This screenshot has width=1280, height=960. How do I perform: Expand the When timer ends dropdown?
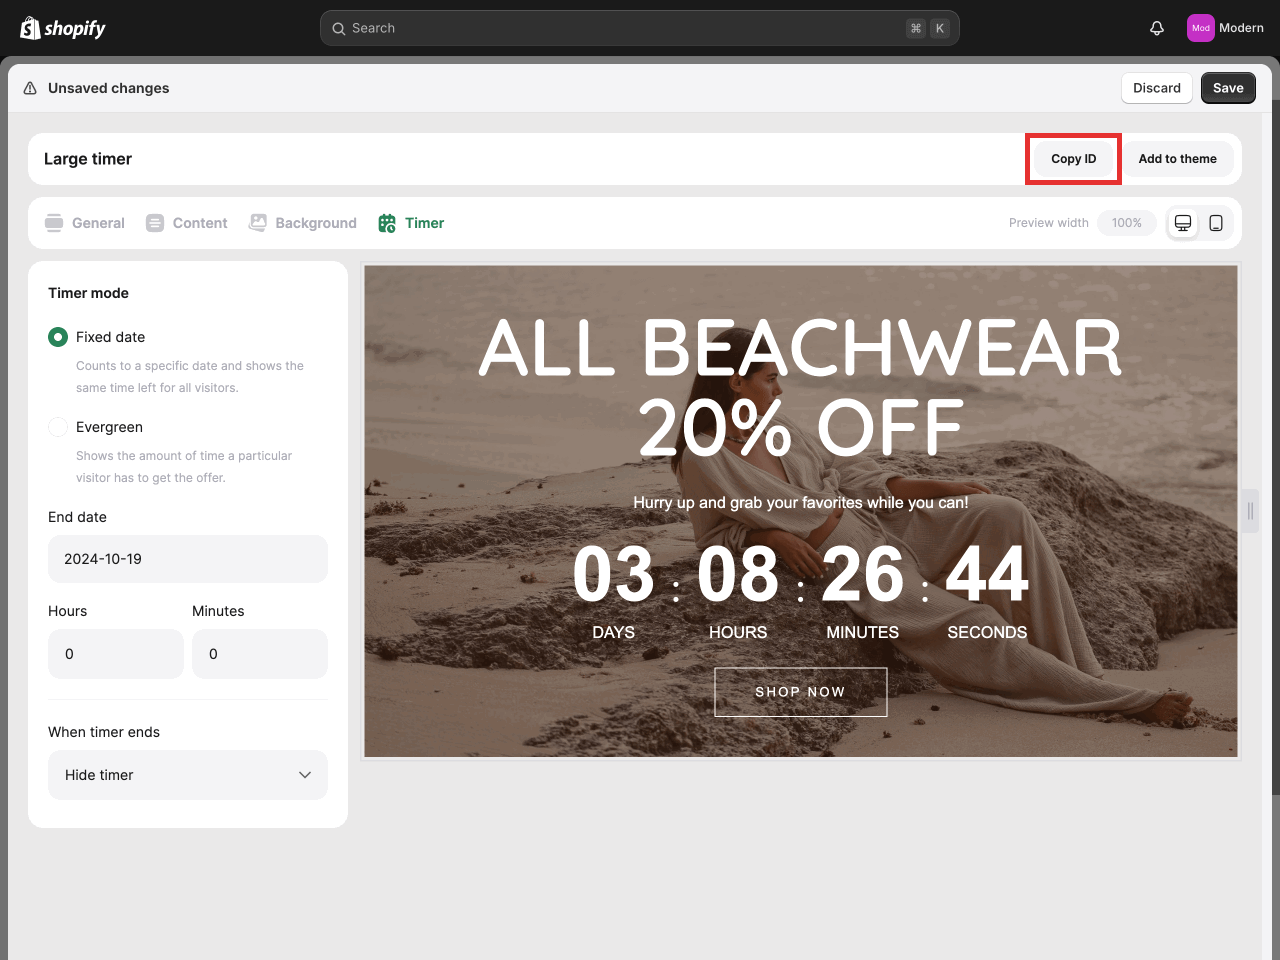coord(188,775)
